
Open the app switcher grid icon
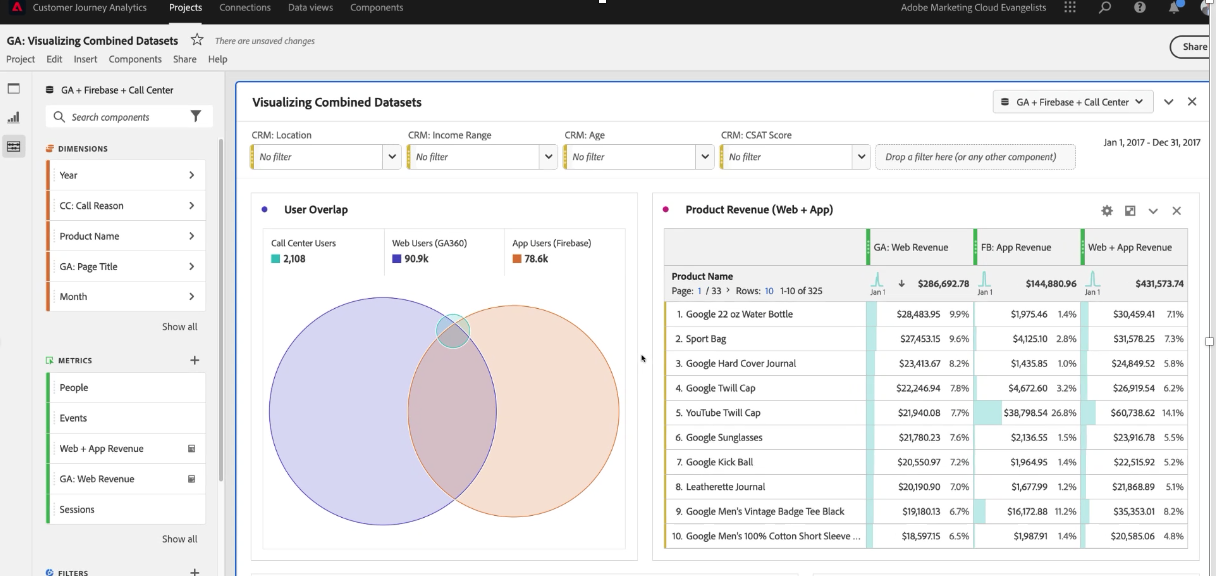point(1070,8)
